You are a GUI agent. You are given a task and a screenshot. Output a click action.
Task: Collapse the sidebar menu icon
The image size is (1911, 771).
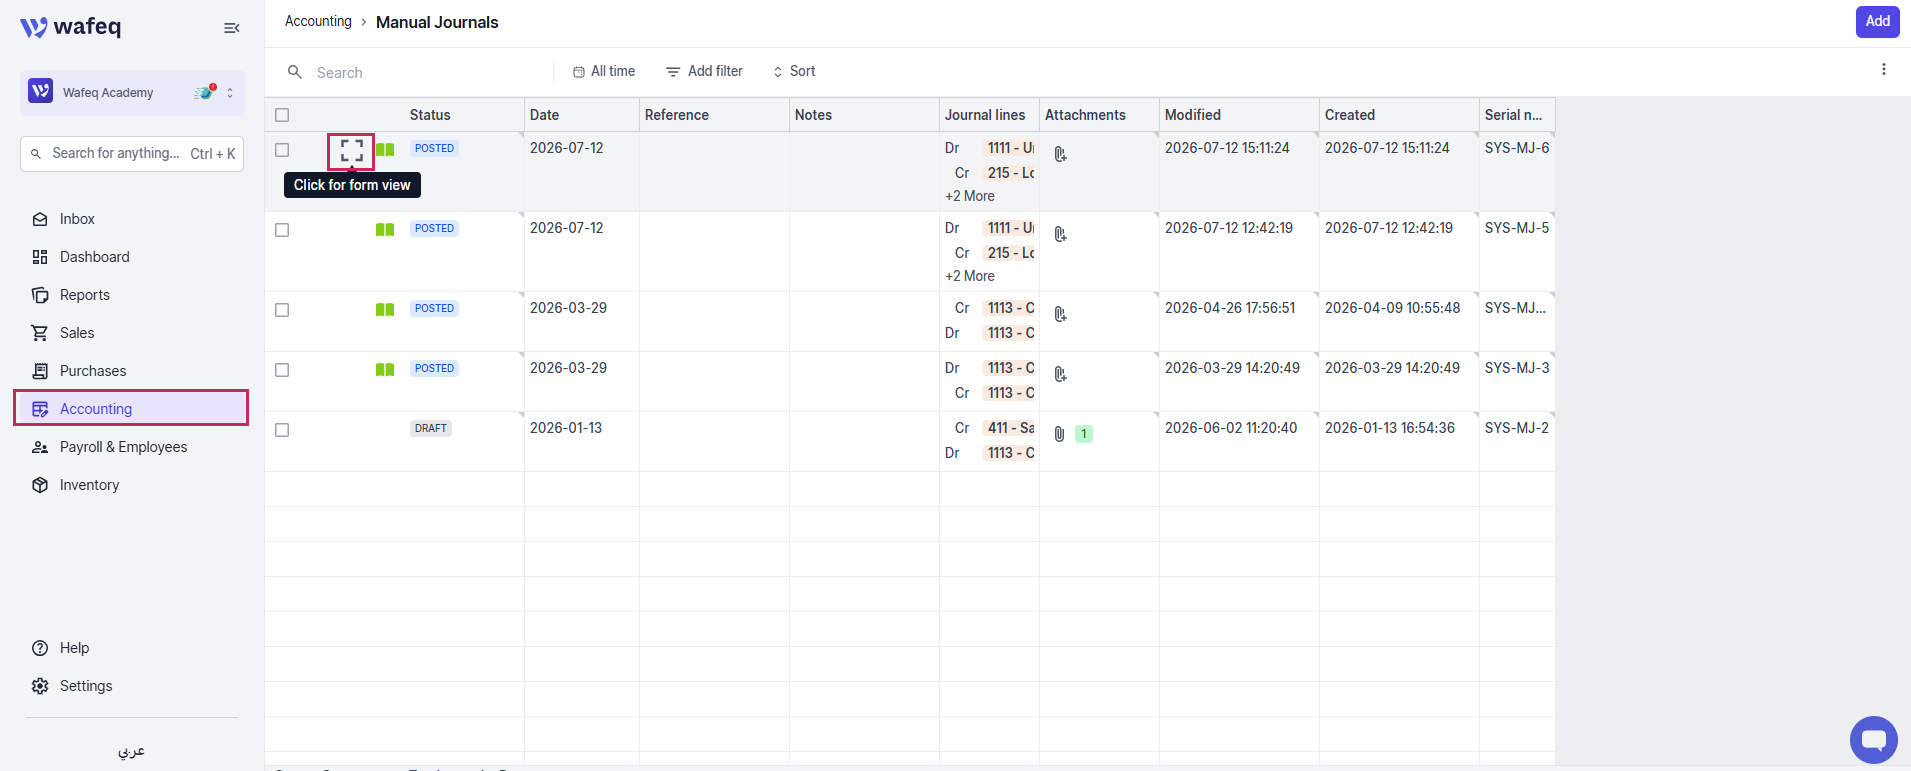click(x=232, y=28)
